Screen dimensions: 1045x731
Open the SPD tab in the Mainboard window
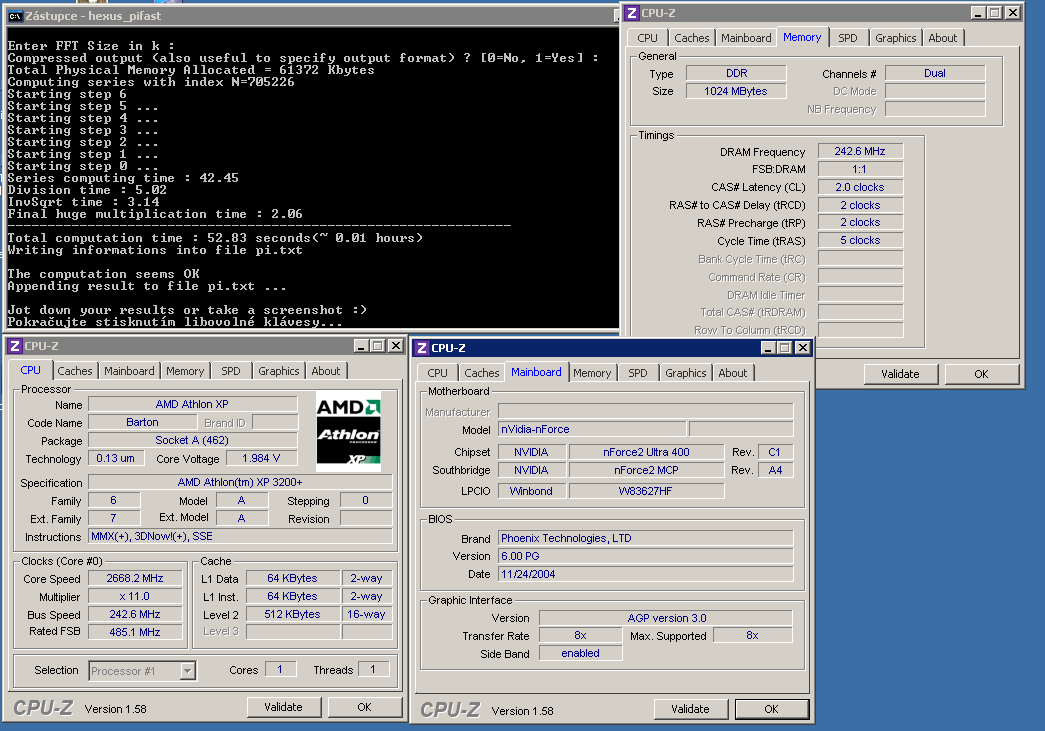(638, 373)
